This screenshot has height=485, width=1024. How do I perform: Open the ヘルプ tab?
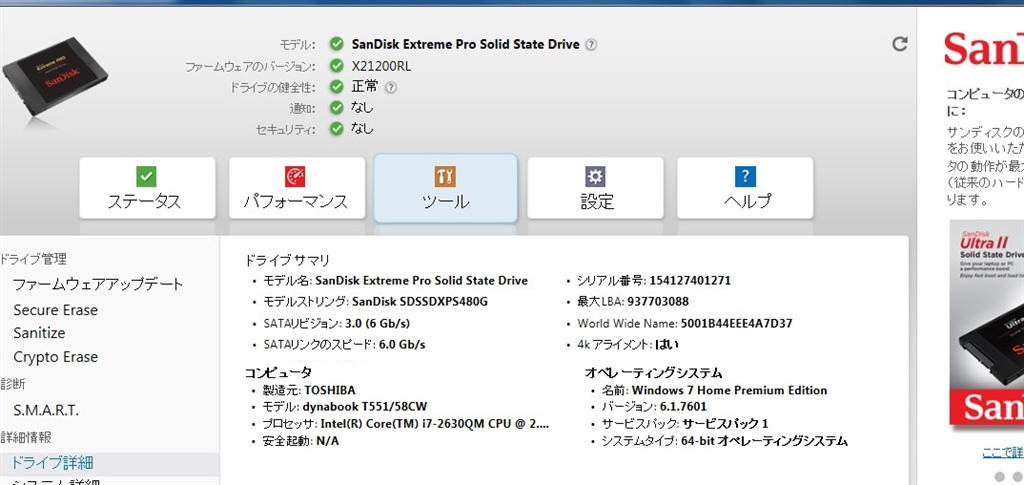(745, 188)
